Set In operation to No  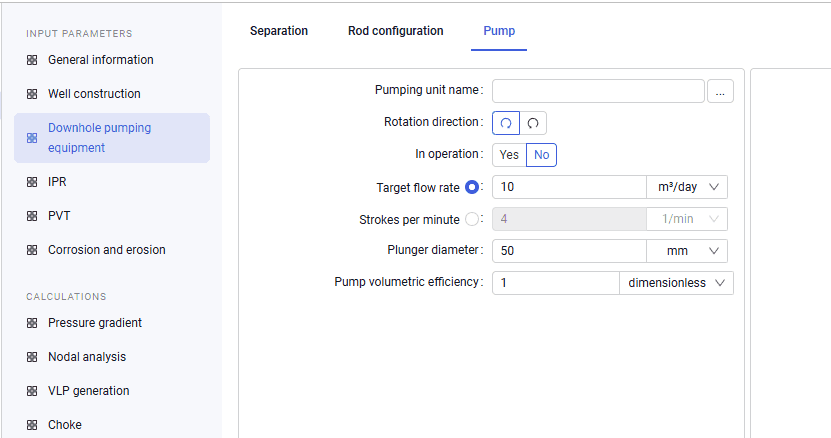point(542,155)
